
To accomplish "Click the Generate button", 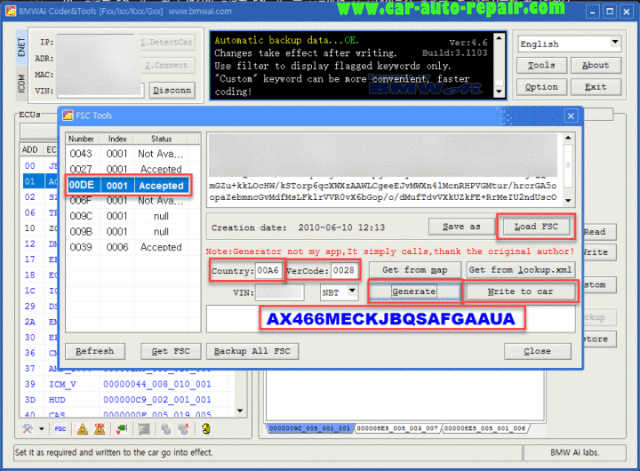I will (x=415, y=291).
